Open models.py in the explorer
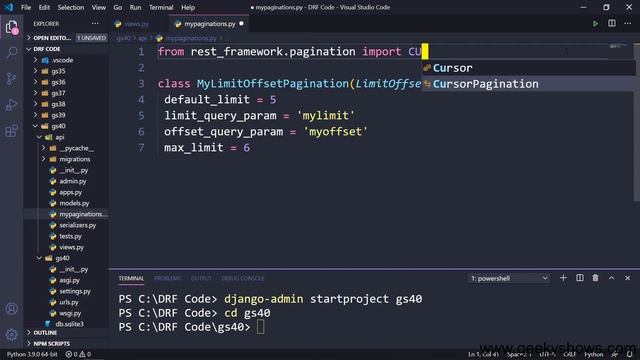The height and width of the screenshot is (360, 640). coord(67,203)
